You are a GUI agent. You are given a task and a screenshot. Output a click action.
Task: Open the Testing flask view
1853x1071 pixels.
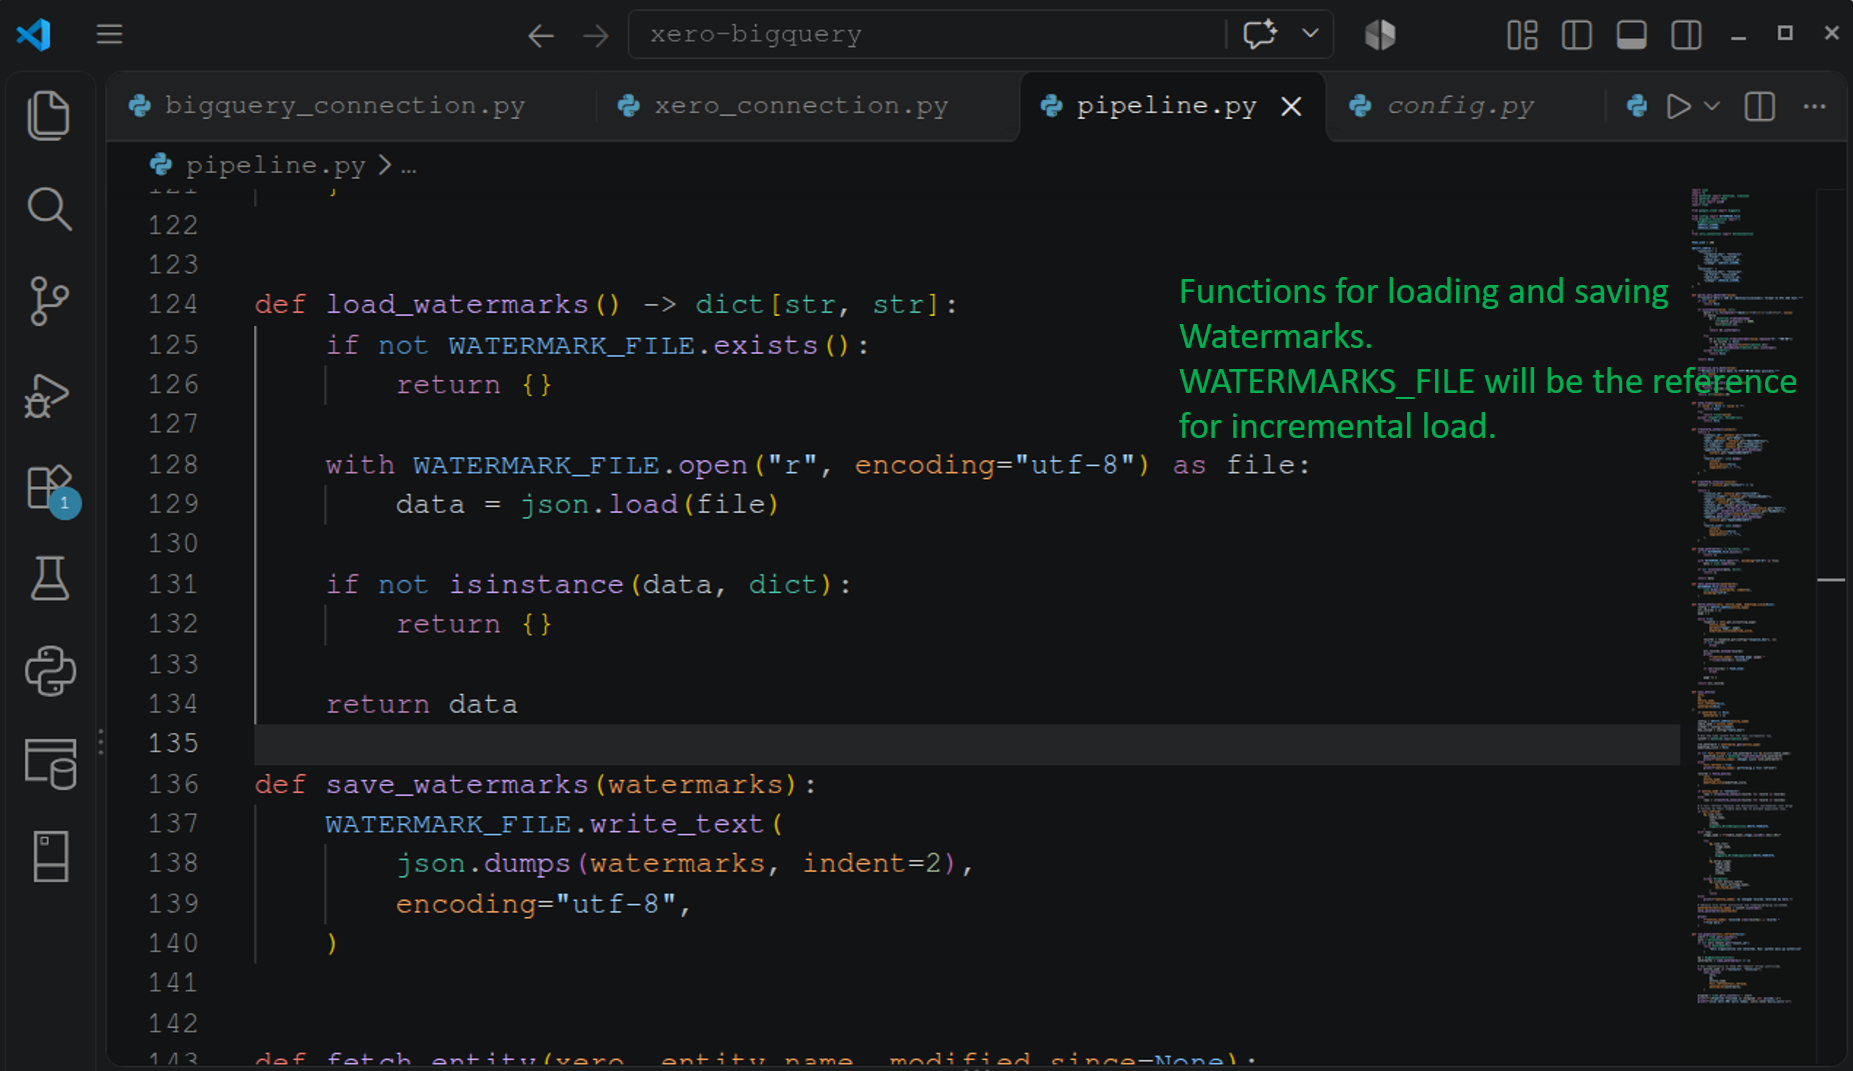coord(49,578)
